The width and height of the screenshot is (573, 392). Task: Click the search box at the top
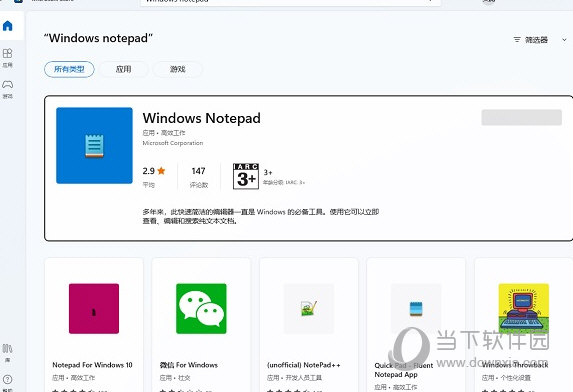291,2
